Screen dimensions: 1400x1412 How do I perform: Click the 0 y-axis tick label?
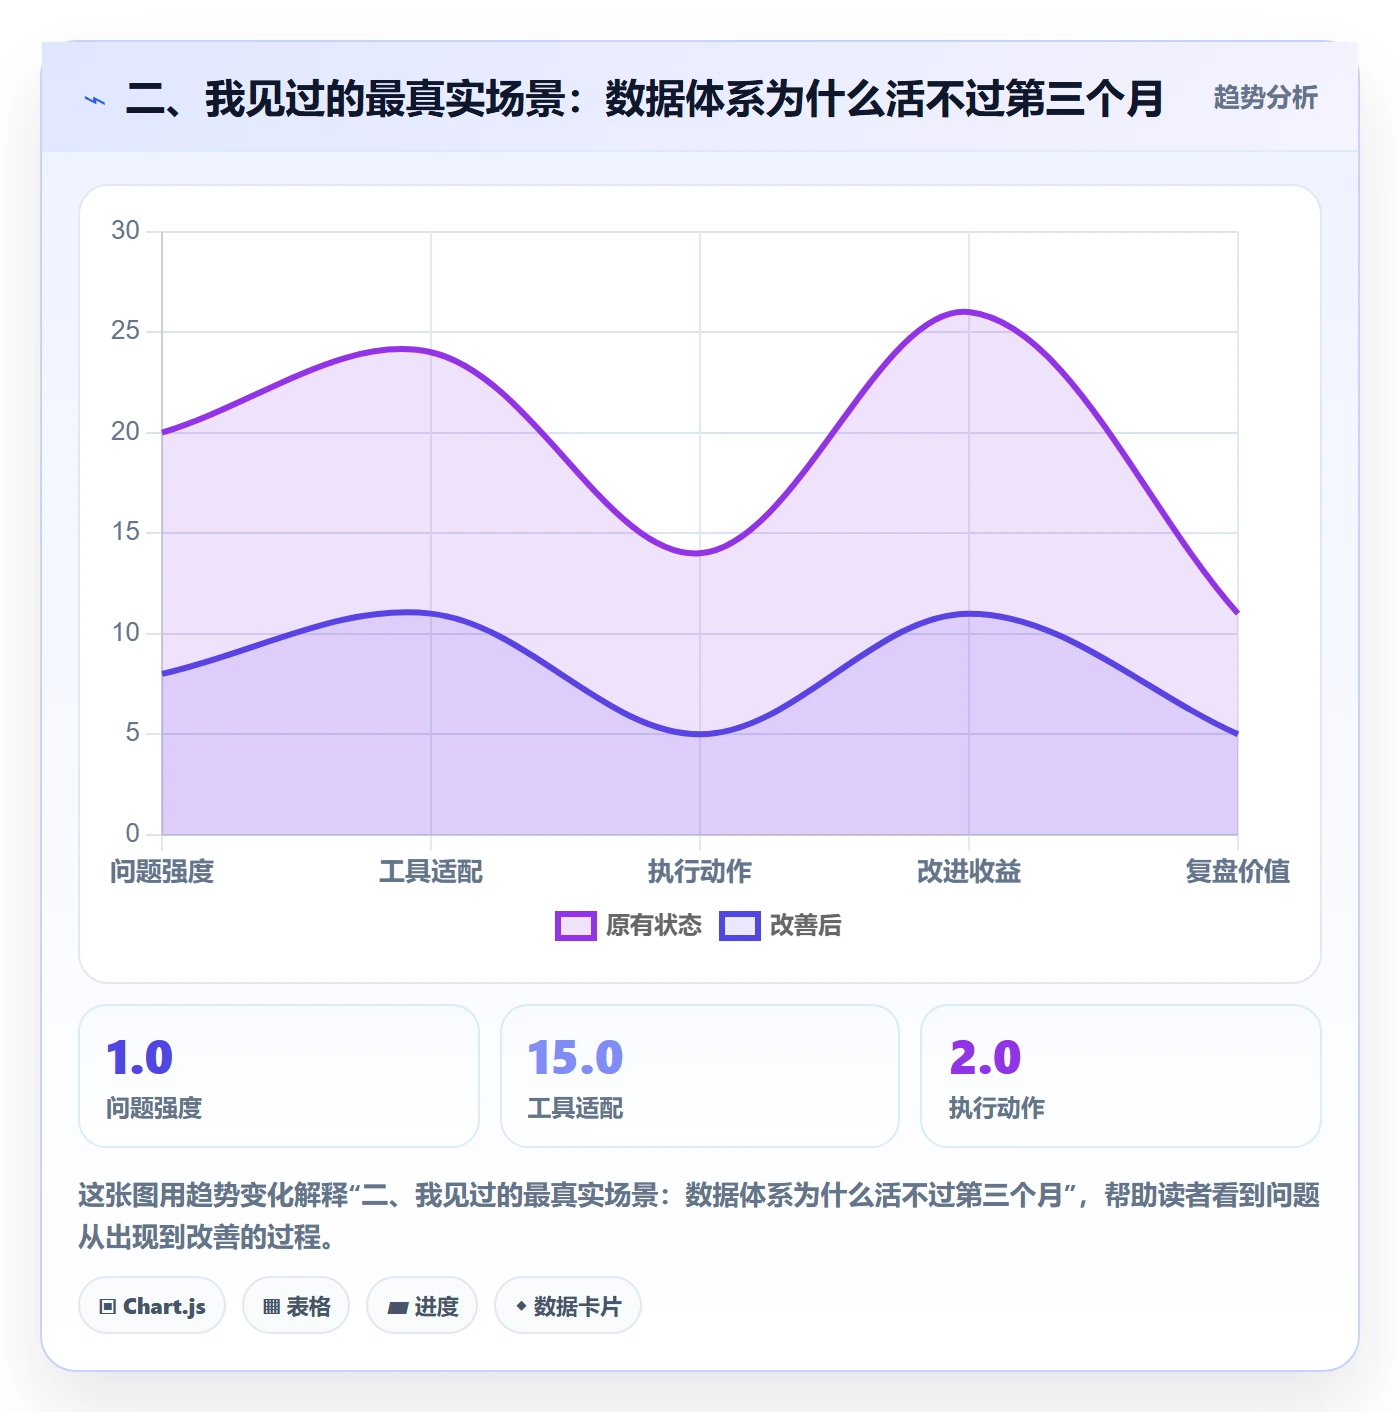click(132, 834)
